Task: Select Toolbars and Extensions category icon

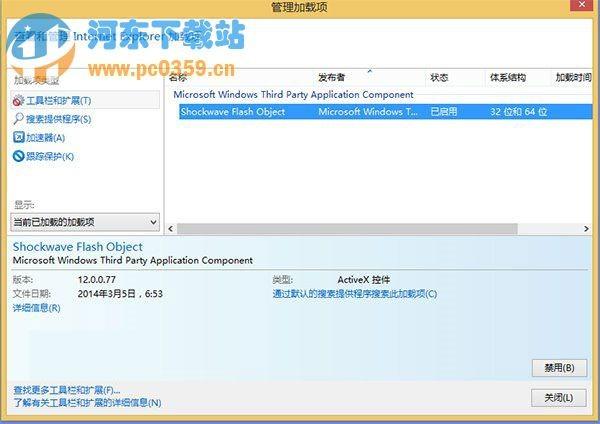Action: pyautogui.click(x=18, y=101)
